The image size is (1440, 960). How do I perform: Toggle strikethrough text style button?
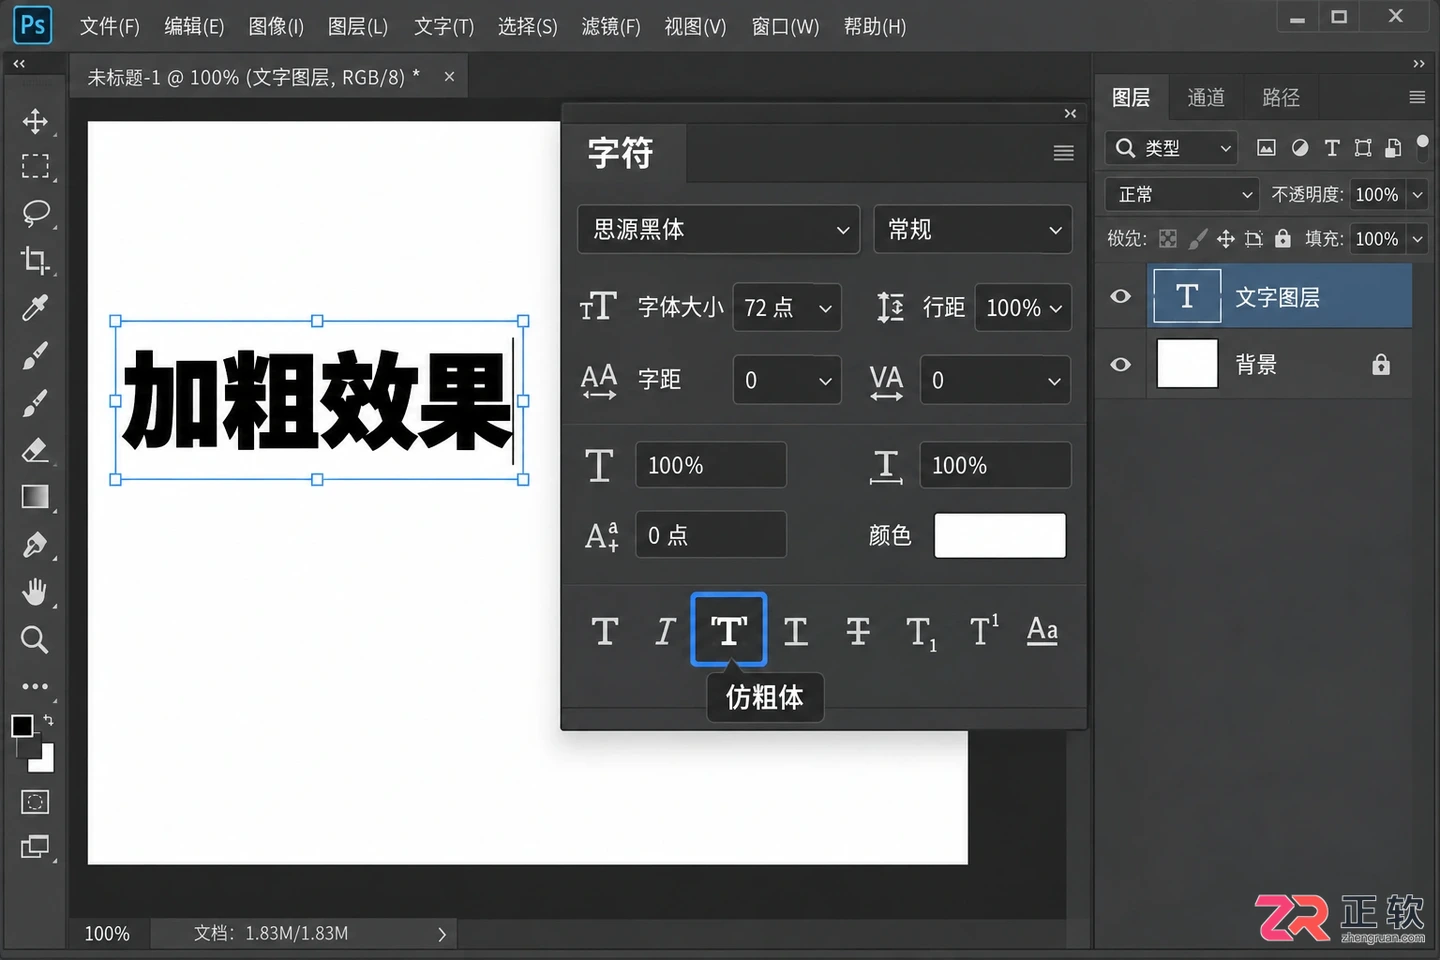[x=858, y=631]
